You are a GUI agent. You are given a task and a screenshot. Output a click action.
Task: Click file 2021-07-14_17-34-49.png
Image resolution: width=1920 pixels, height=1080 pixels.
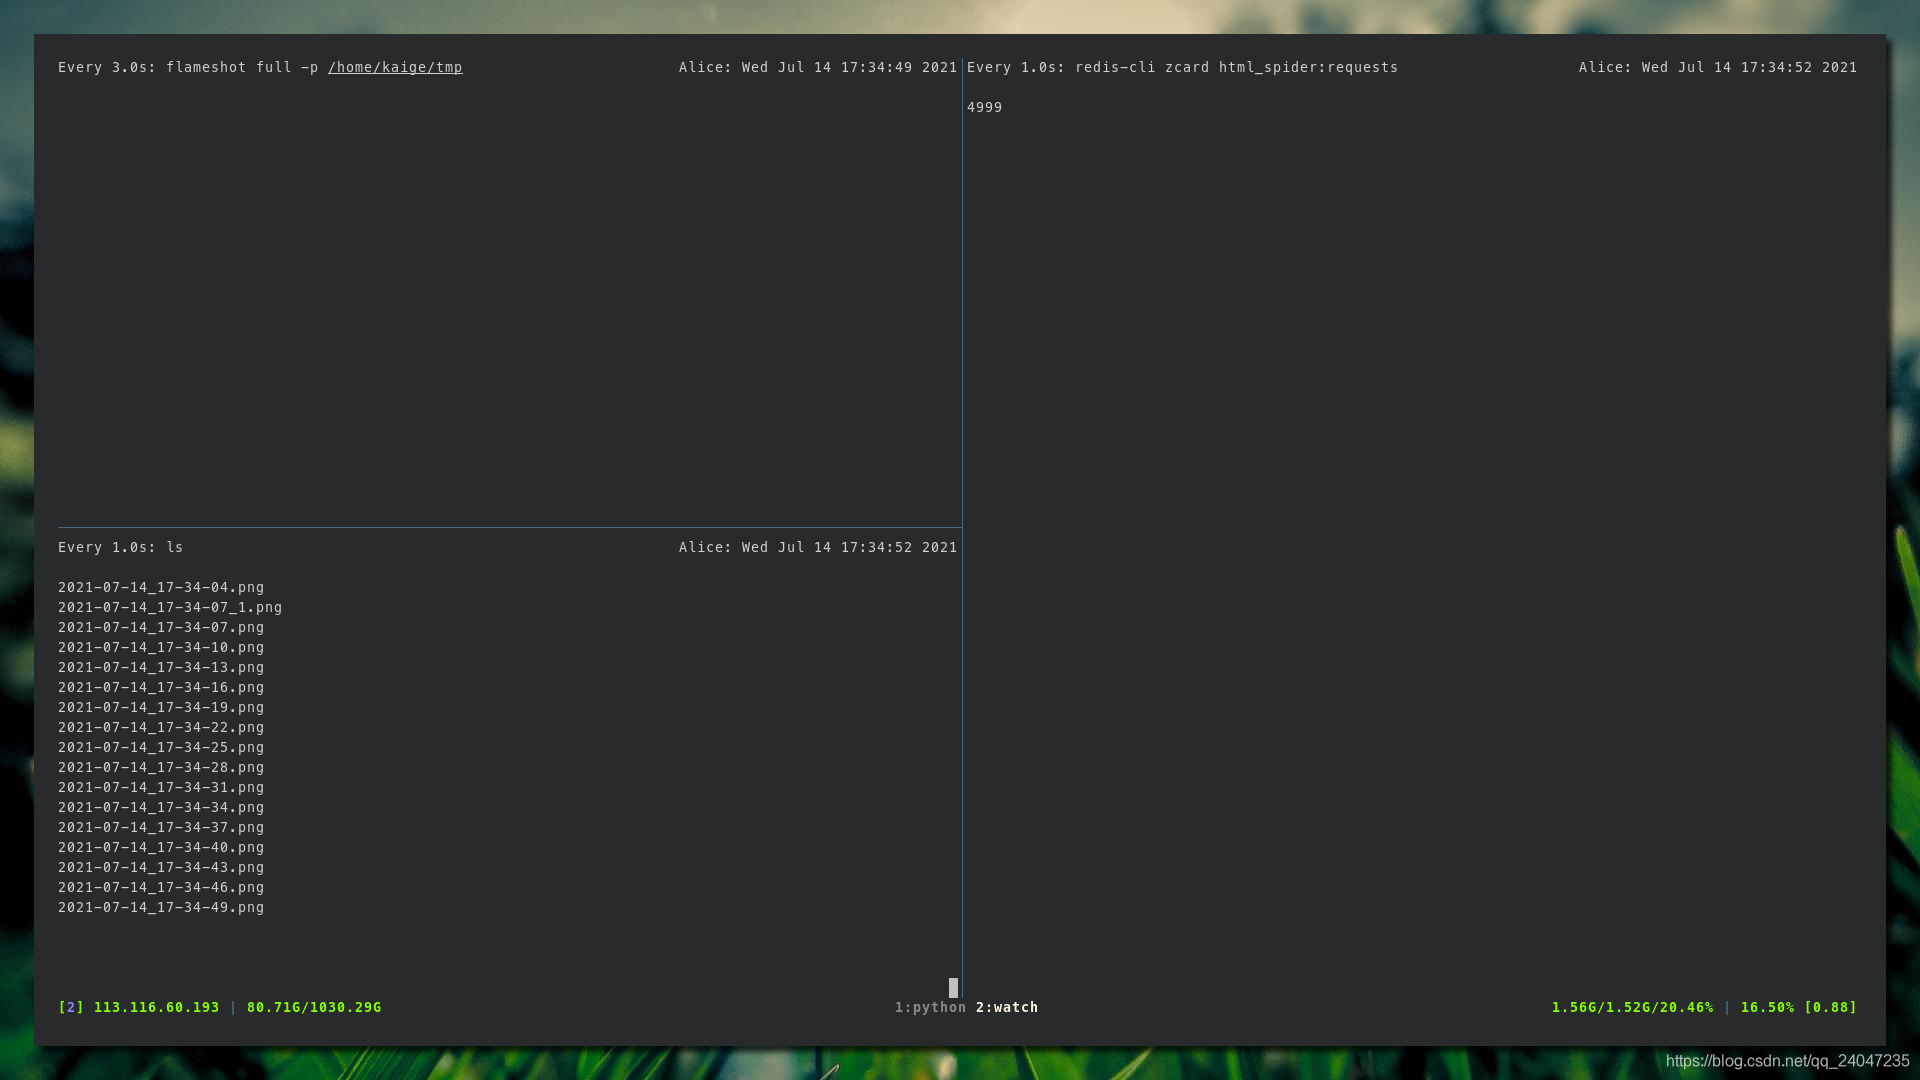tap(161, 907)
